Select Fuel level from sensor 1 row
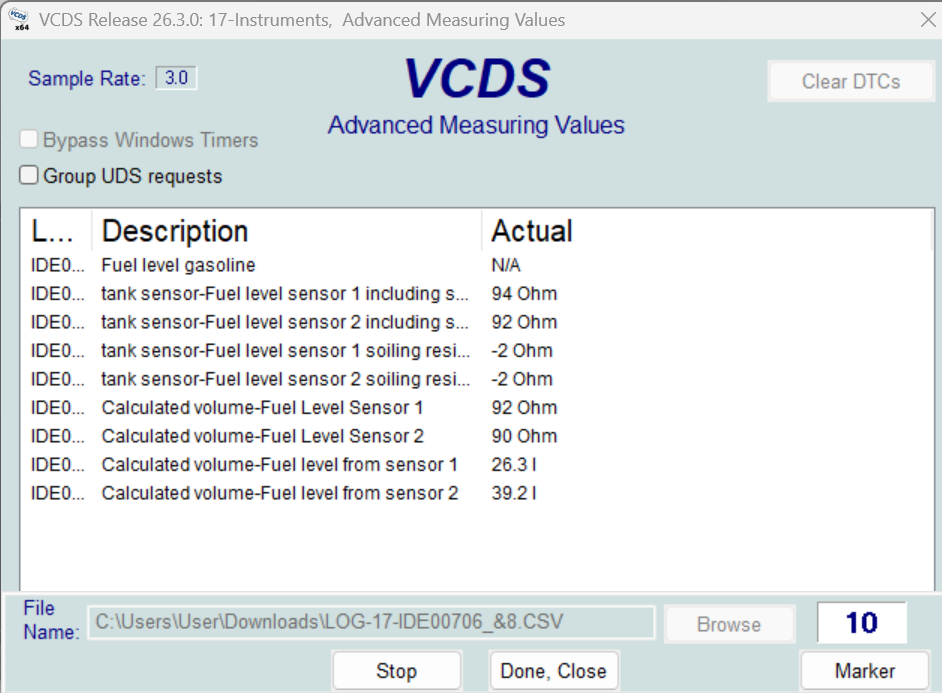 (477, 465)
